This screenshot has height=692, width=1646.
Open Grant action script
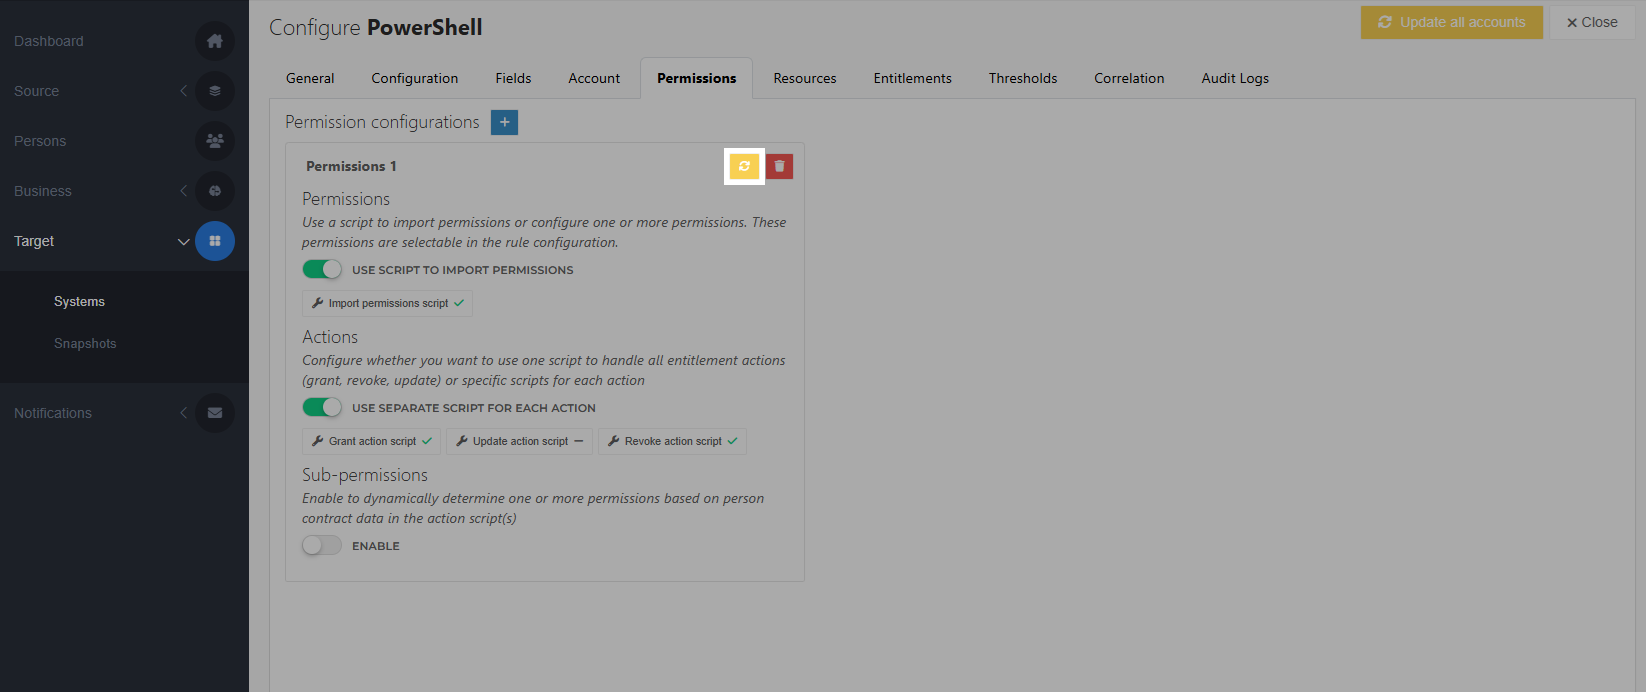pyautogui.click(x=372, y=441)
